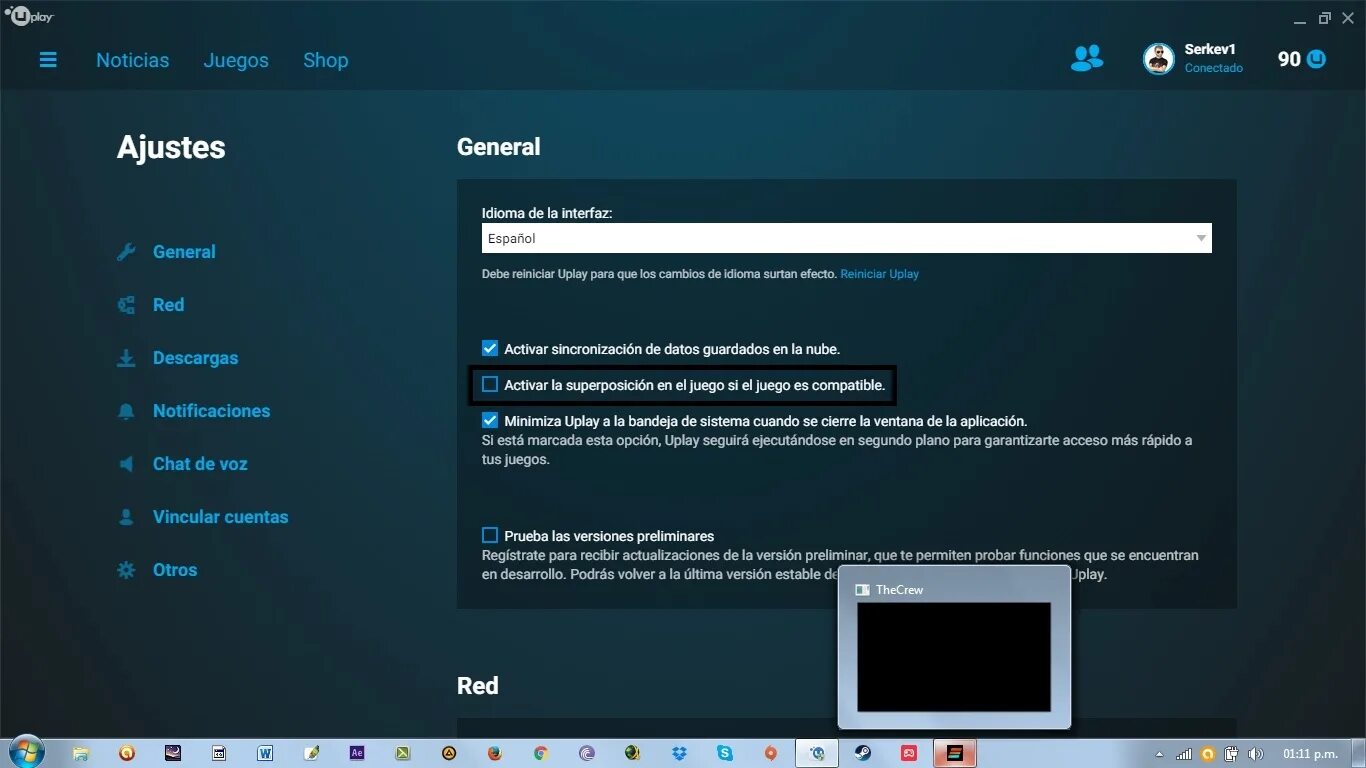This screenshot has height=768, width=1366.
Task: Open the red game controller taskbar app
Action: pyautogui.click(x=909, y=753)
